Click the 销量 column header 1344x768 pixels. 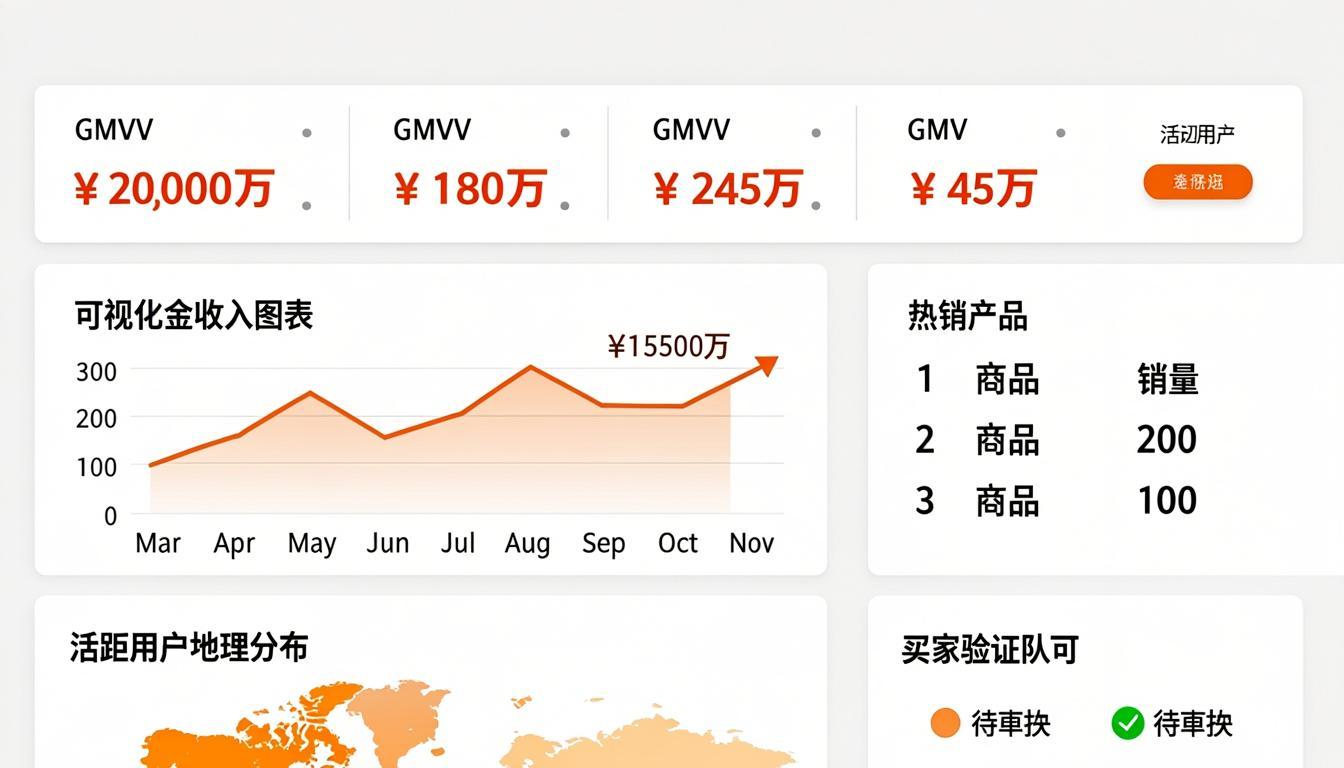pos(1168,380)
